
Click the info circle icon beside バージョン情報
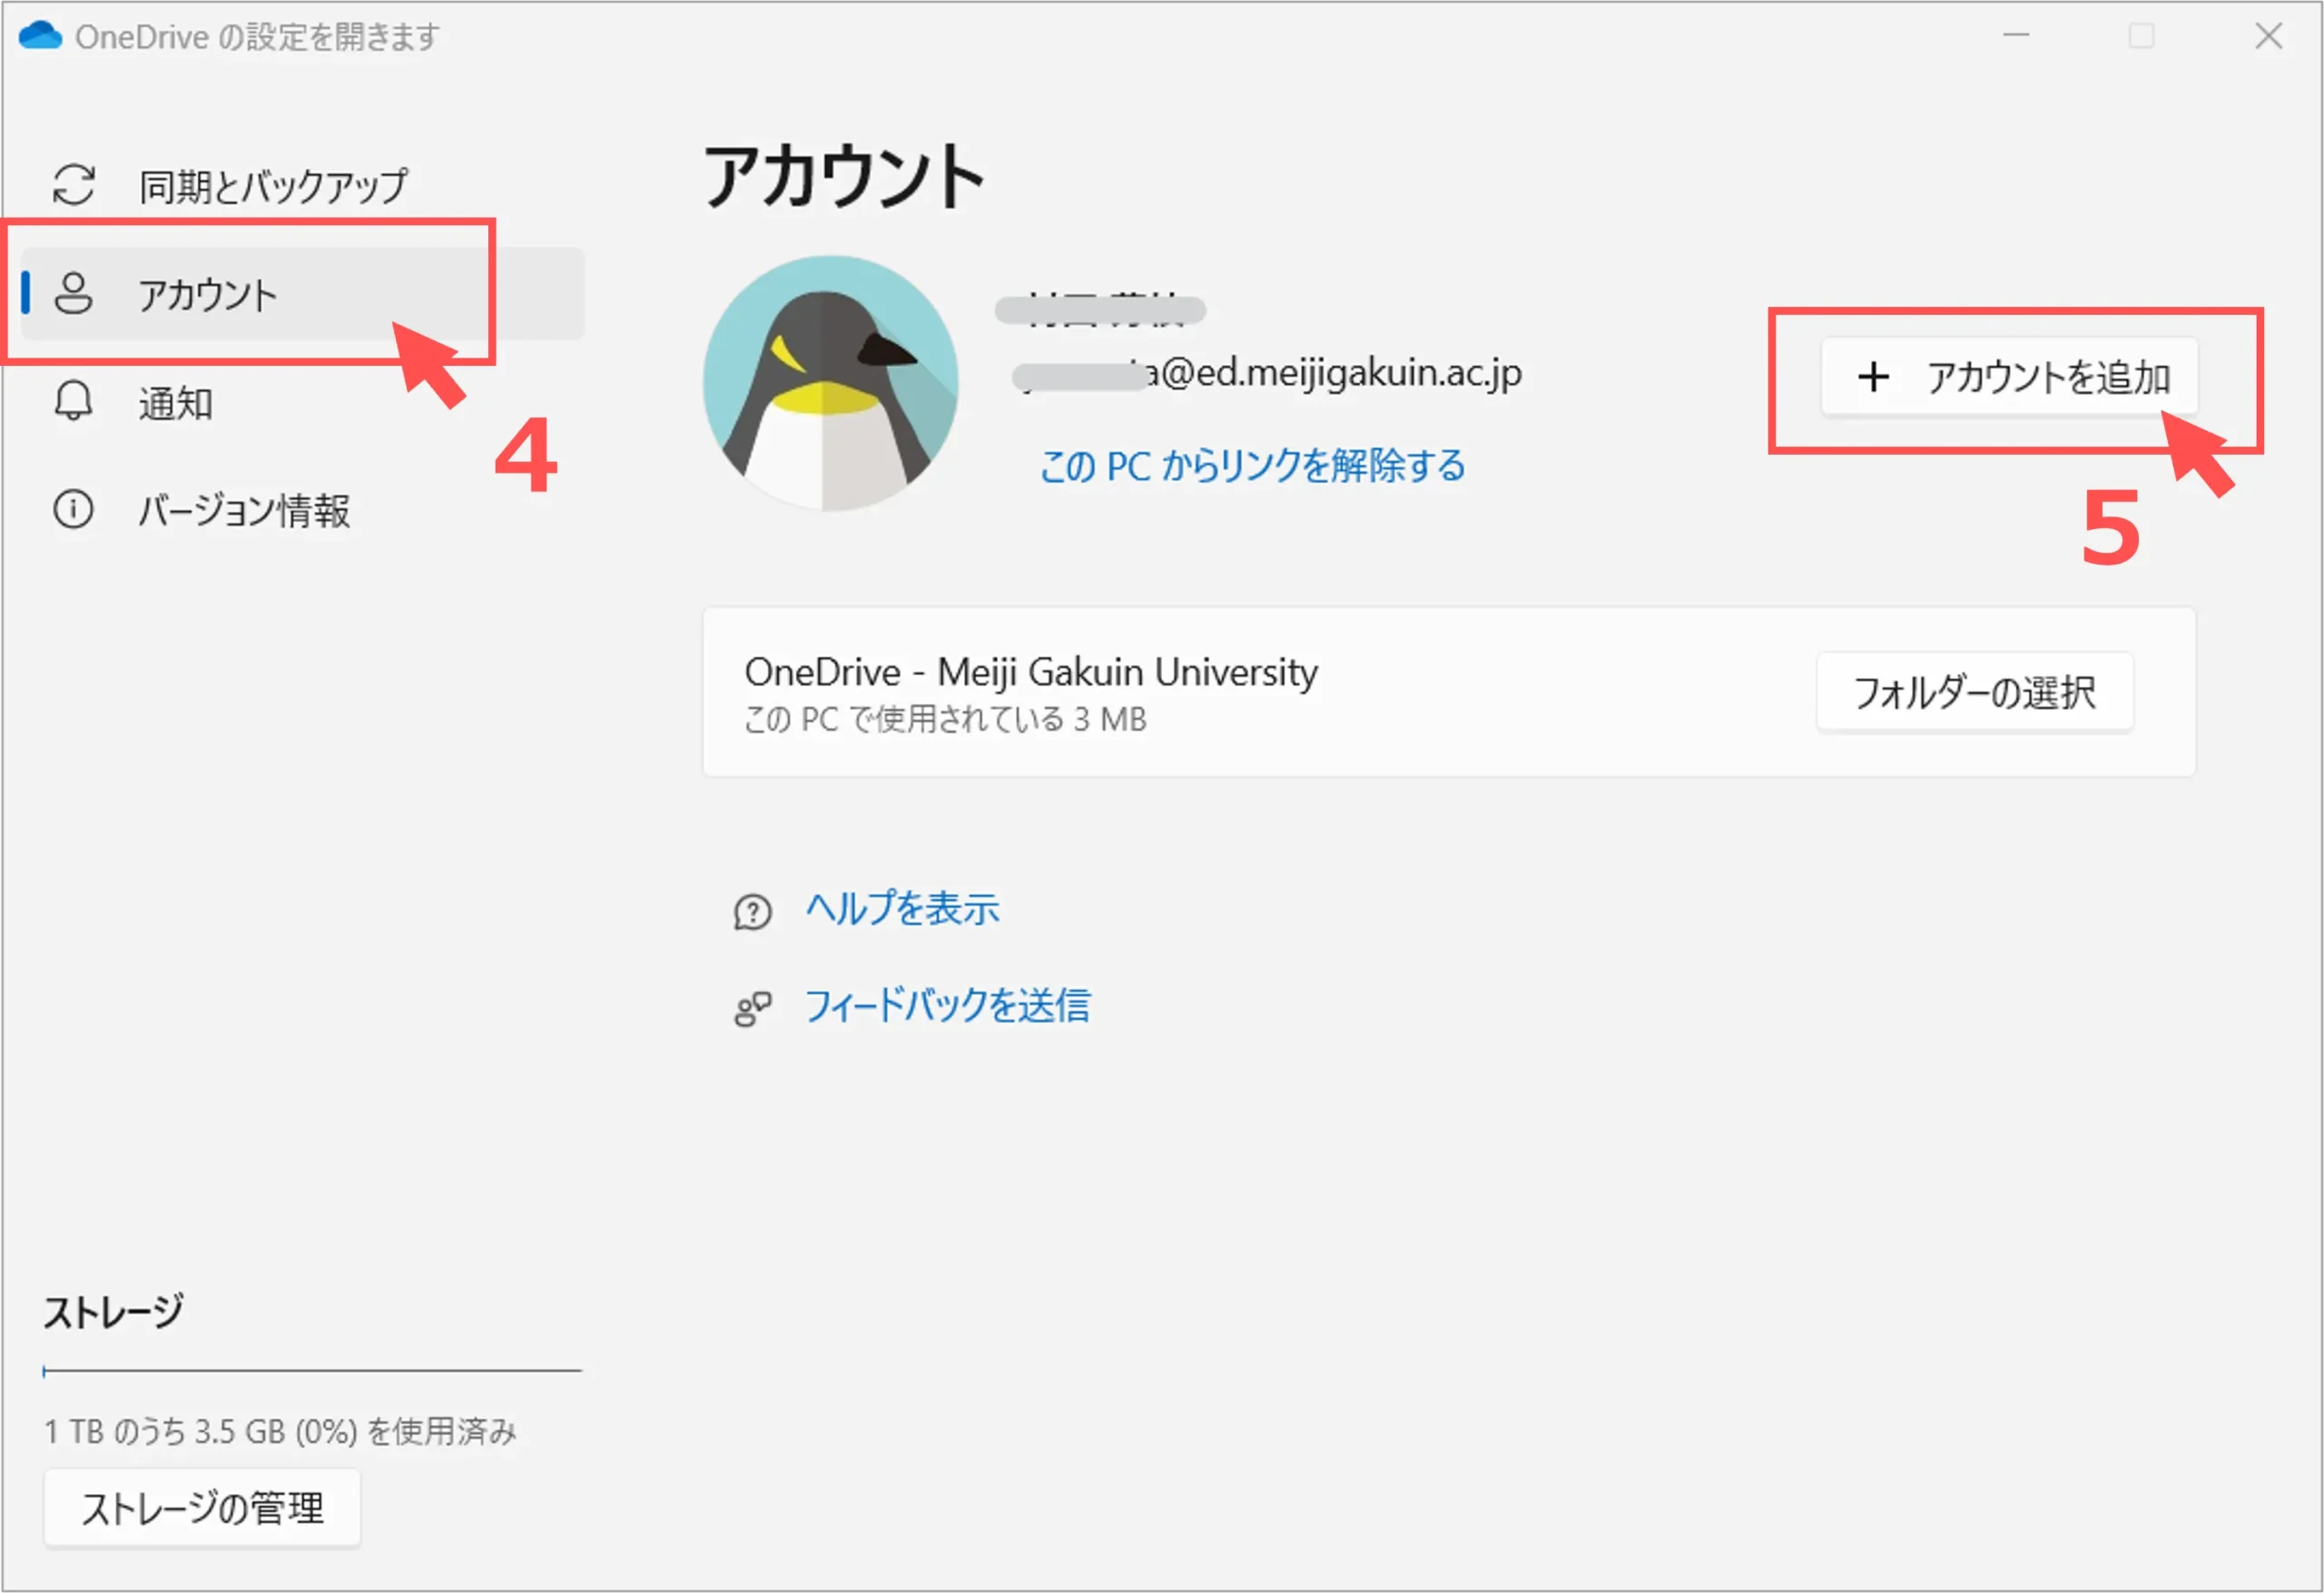point(73,509)
